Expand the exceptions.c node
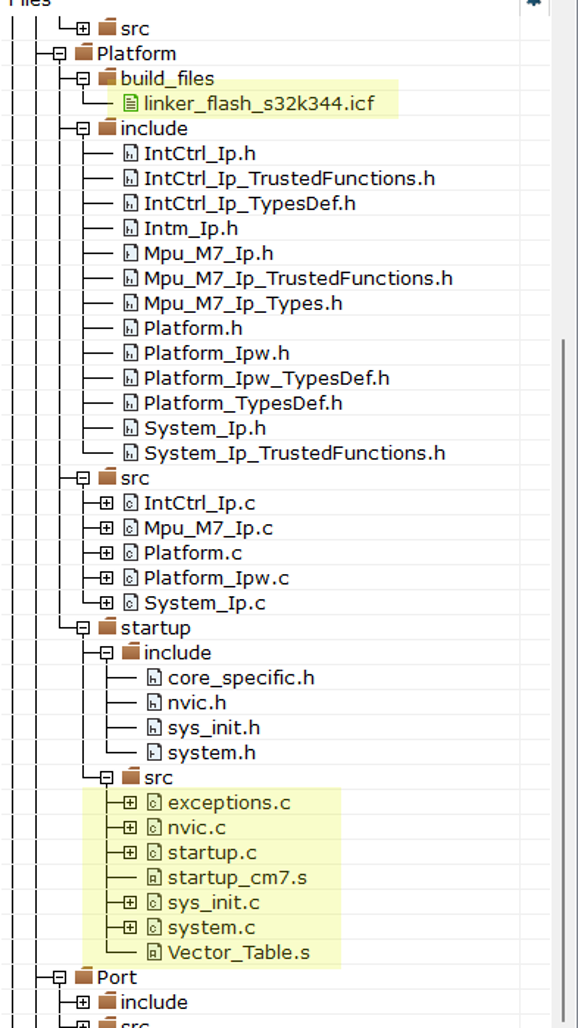This screenshot has height=1028, width=578. [x=130, y=803]
